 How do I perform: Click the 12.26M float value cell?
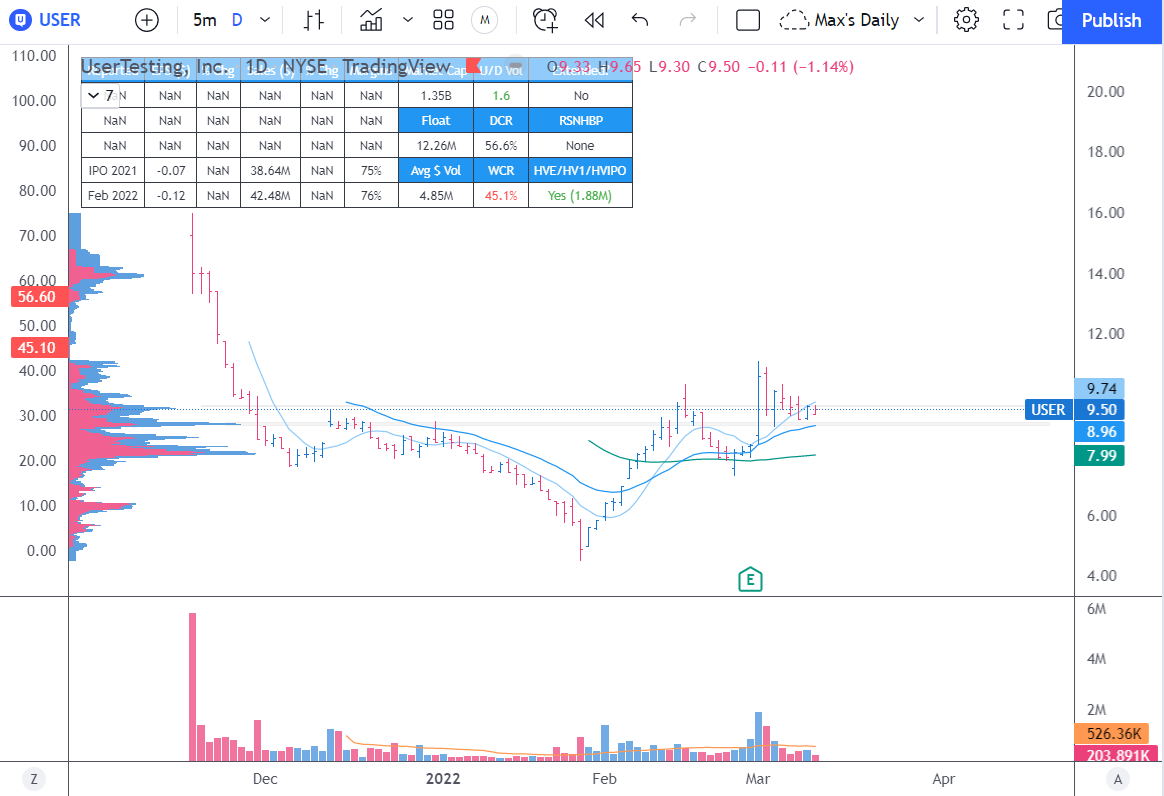[x=436, y=146]
